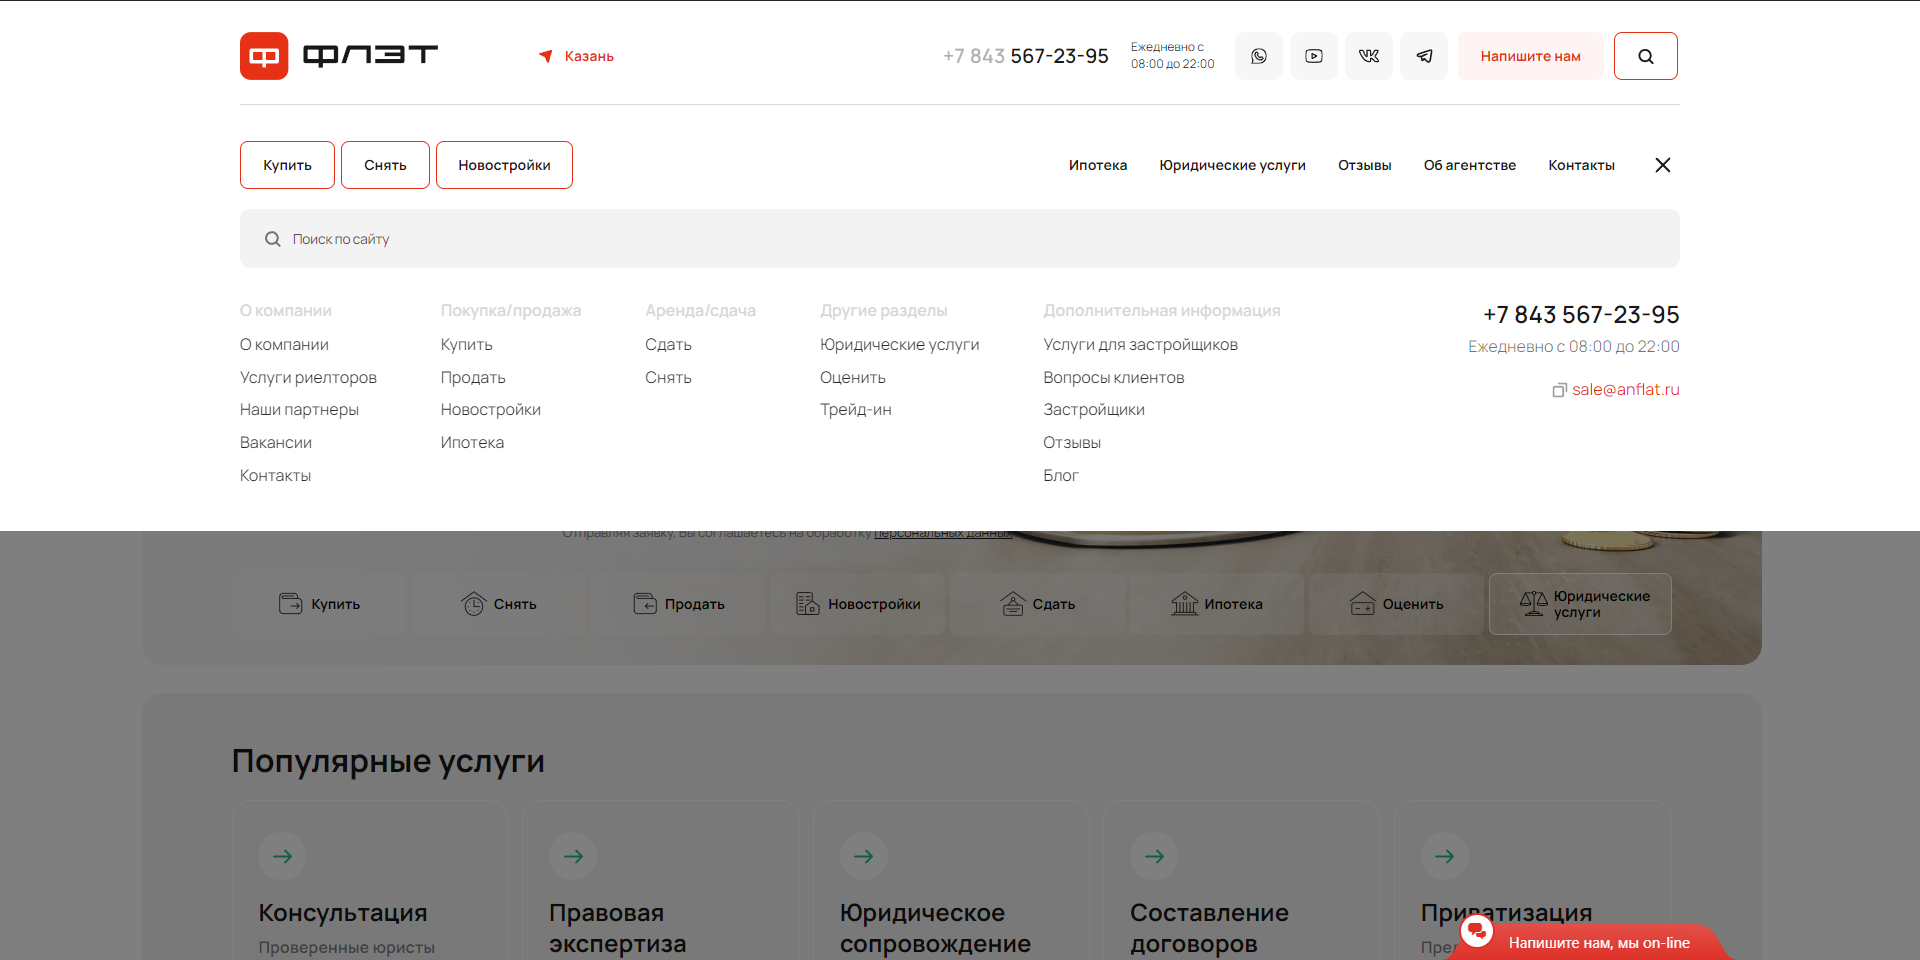Open Продать link under Покупка/продажа
1920x960 pixels.
coord(473,378)
